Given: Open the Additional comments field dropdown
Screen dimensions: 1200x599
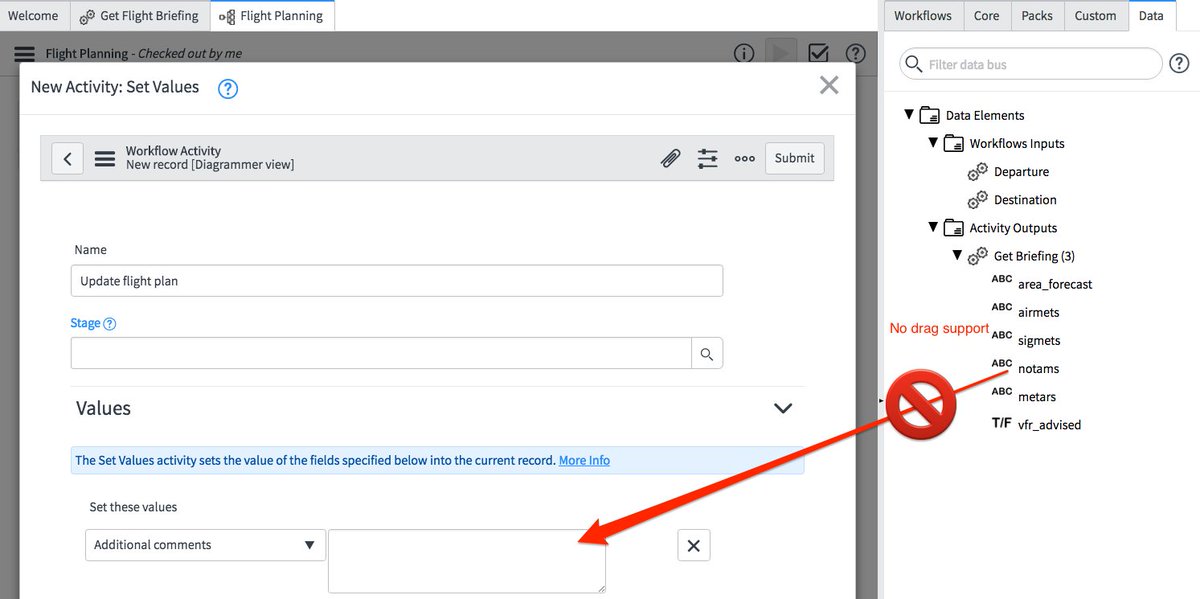Looking at the screenshot, I should [x=205, y=545].
